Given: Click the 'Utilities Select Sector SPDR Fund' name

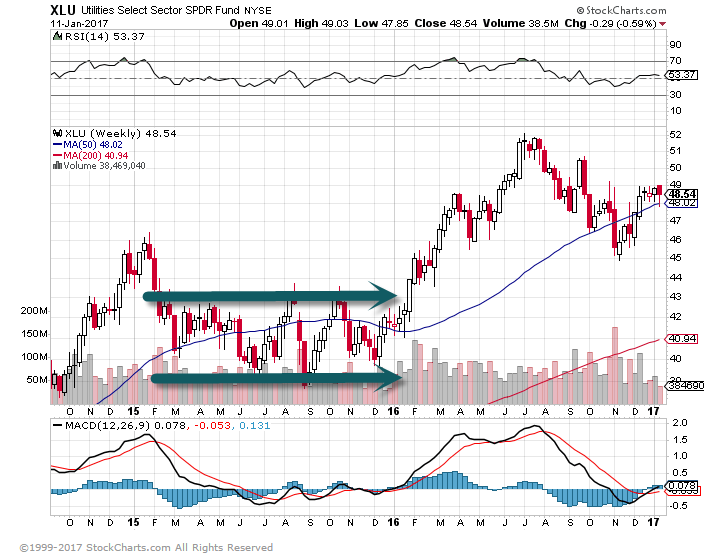Looking at the screenshot, I should [160, 10].
